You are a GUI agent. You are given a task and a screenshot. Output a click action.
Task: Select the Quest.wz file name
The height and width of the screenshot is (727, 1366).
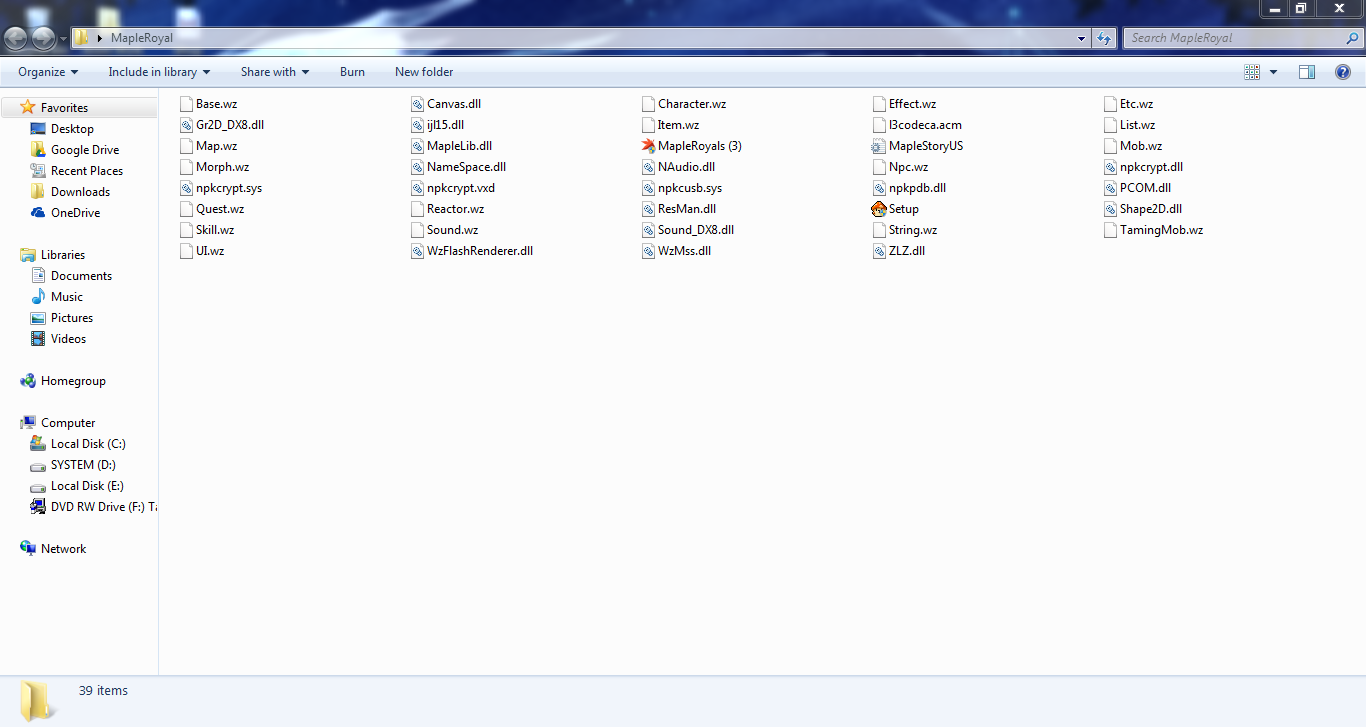tap(220, 209)
